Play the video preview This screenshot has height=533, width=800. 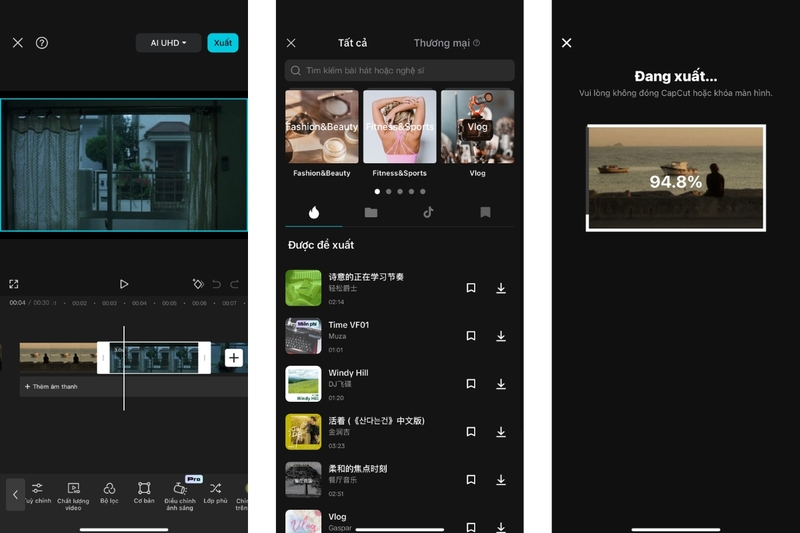point(123,284)
